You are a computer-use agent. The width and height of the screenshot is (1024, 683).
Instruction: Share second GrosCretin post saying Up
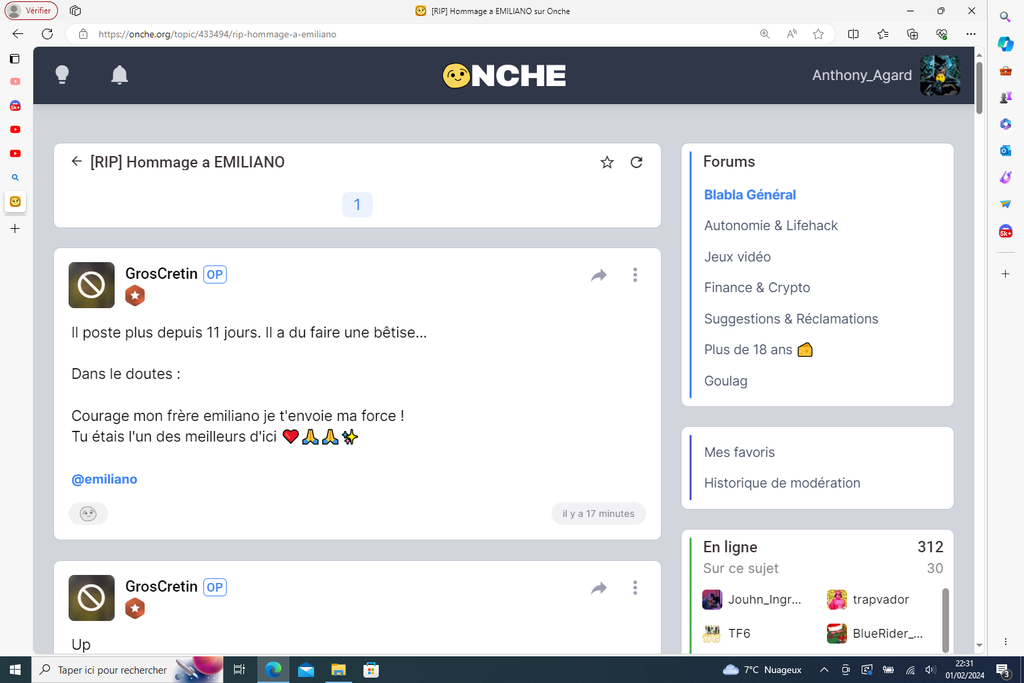click(x=599, y=588)
